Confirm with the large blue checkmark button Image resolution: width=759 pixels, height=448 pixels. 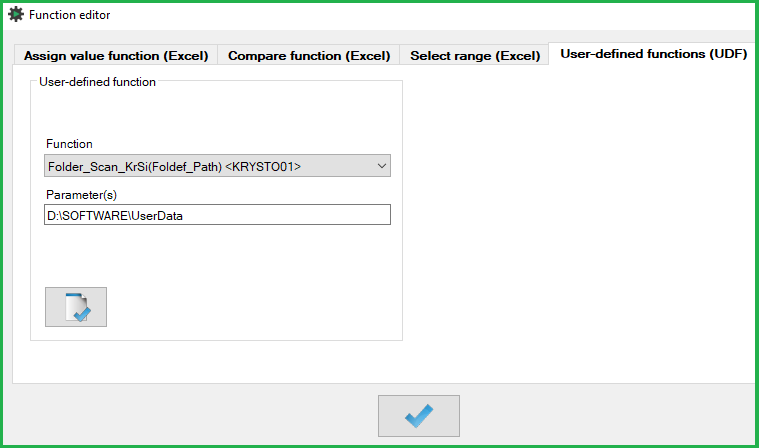pyautogui.click(x=419, y=416)
